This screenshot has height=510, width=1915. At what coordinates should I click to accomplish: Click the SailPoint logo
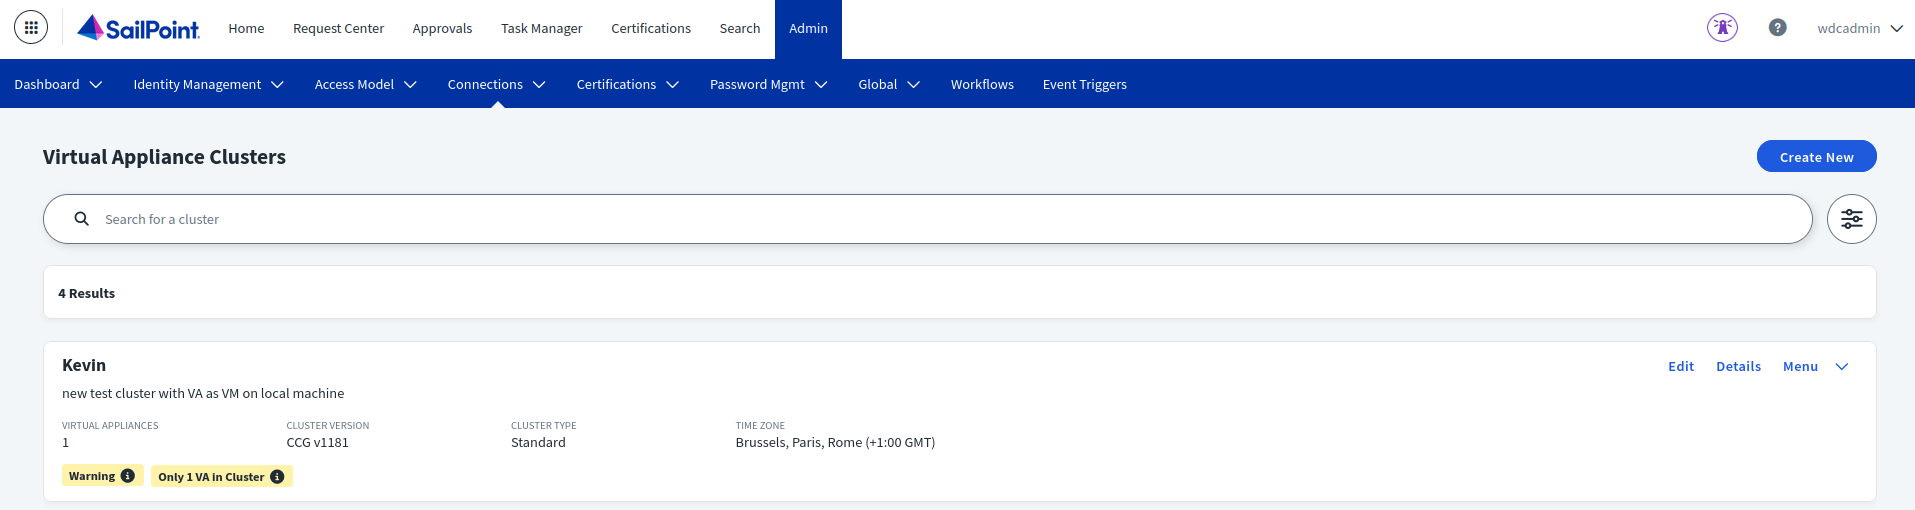(x=139, y=28)
